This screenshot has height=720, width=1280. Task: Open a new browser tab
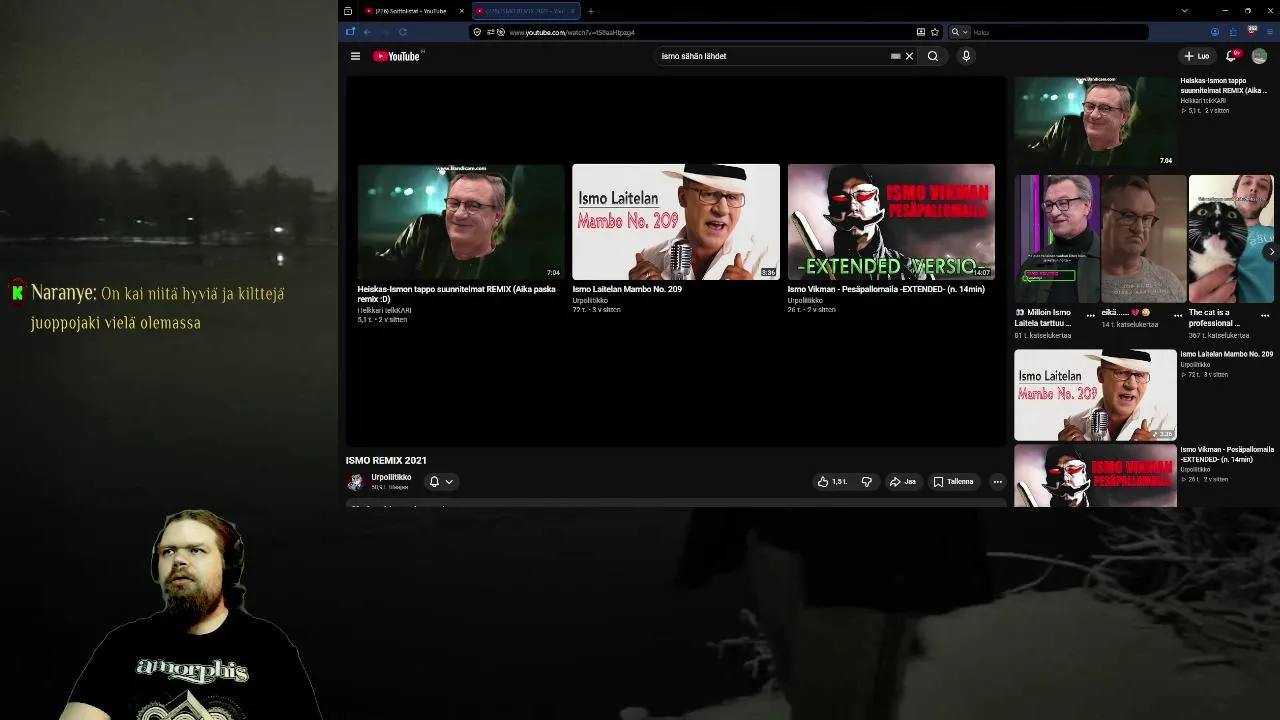(x=591, y=11)
